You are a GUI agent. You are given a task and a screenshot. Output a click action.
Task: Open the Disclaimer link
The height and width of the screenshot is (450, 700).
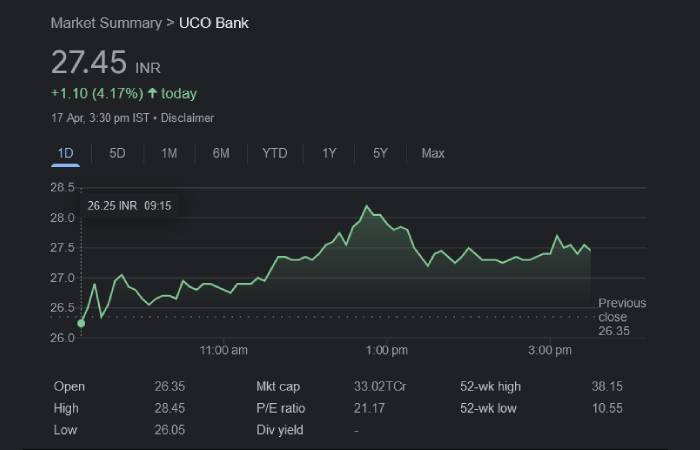click(187, 118)
